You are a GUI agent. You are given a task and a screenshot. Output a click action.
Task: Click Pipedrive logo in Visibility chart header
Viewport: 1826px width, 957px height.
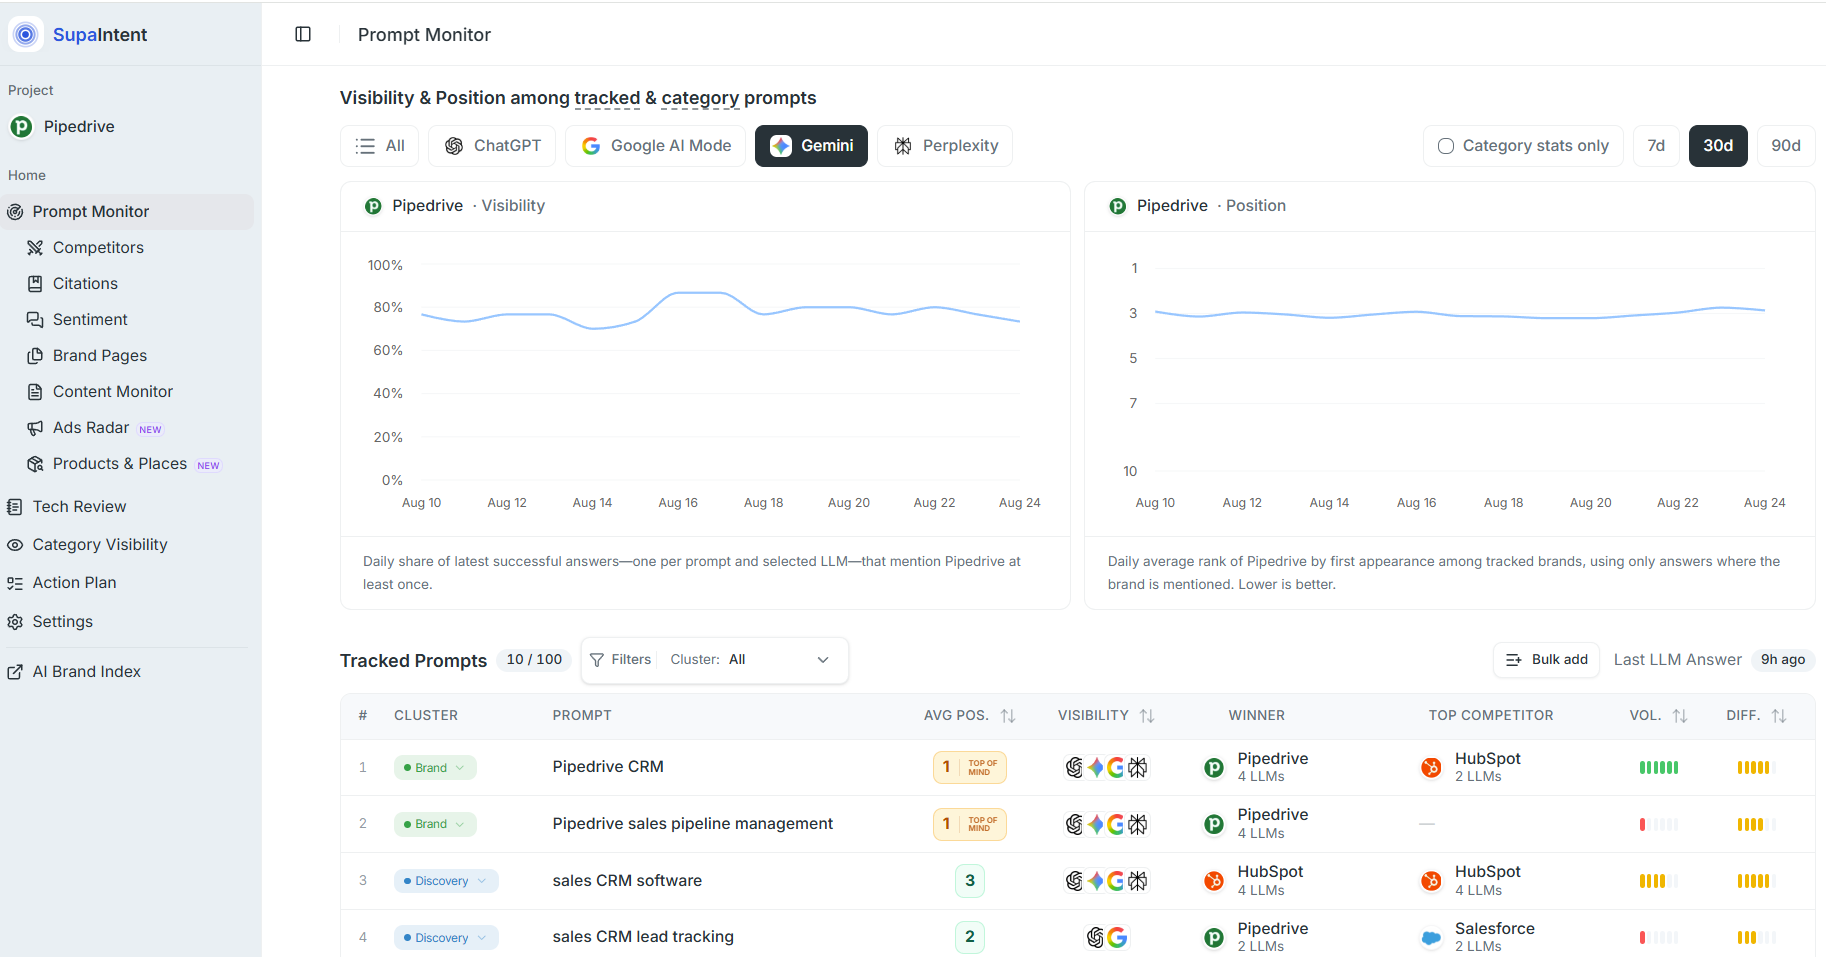(373, 206)
